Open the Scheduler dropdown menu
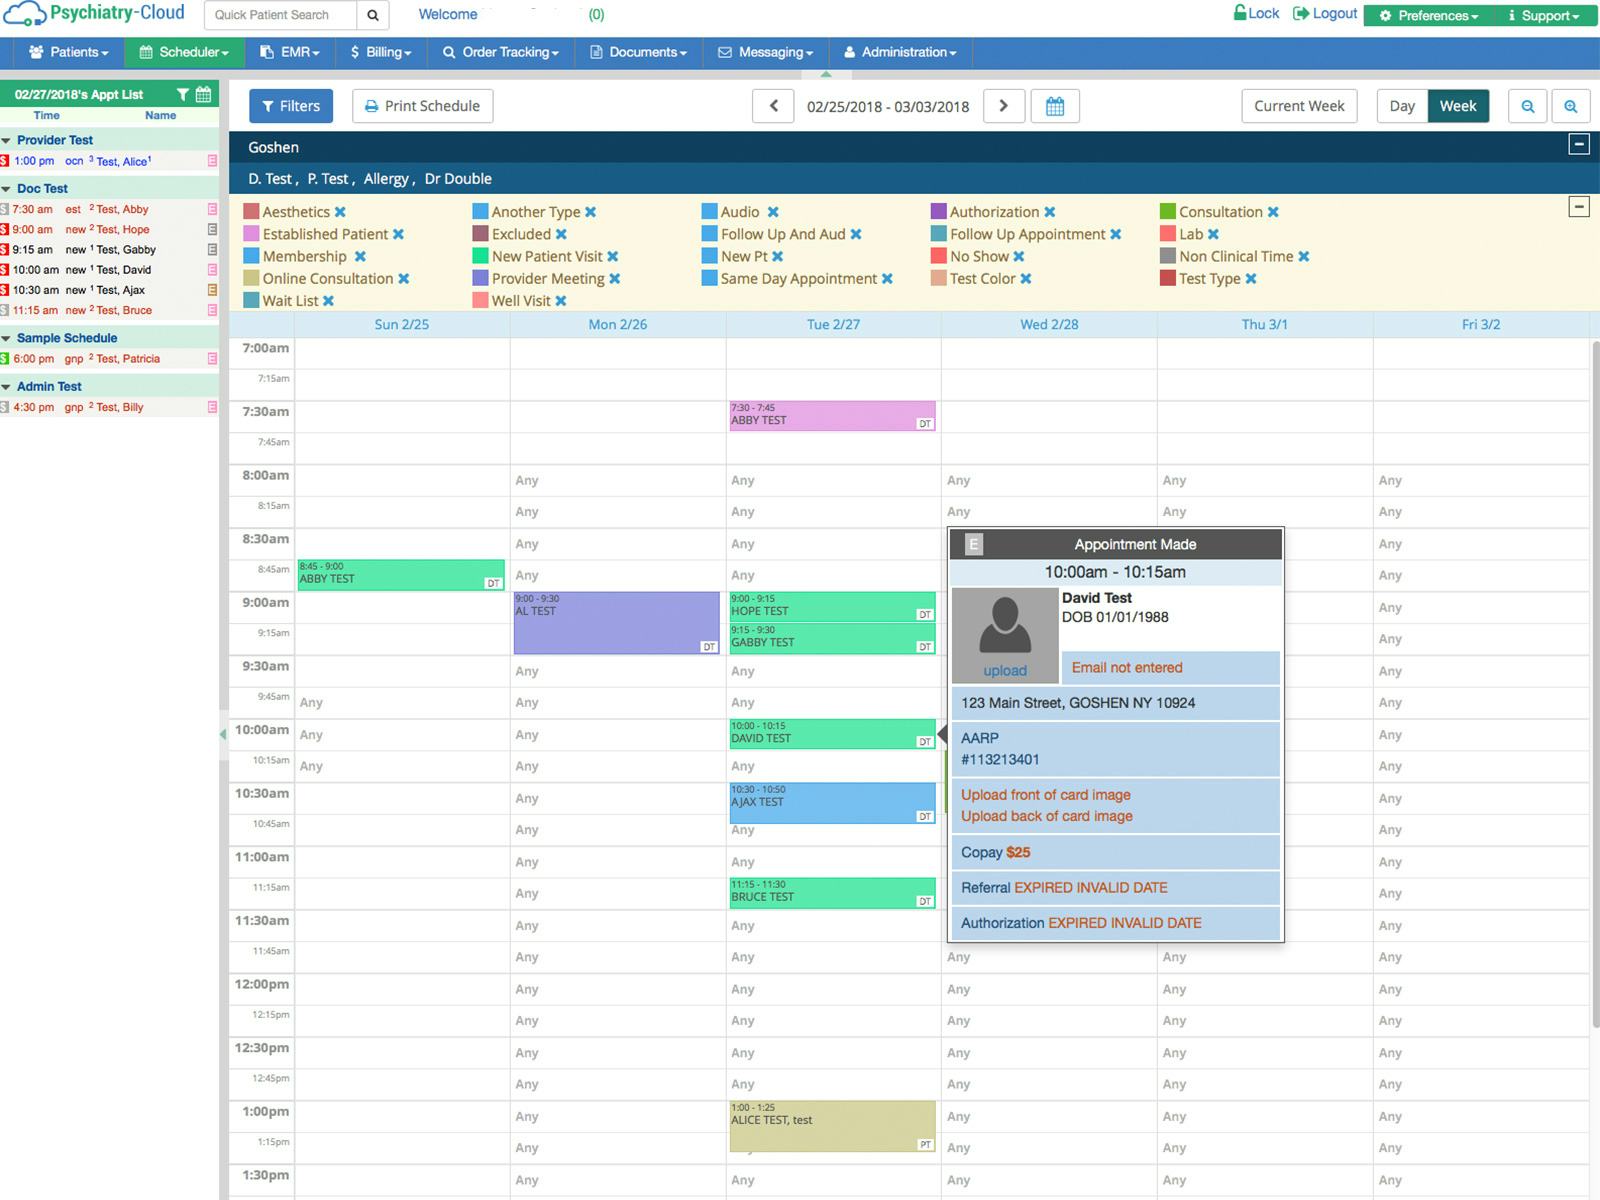Viewport: 1600px width, 1200px height. 183,52
